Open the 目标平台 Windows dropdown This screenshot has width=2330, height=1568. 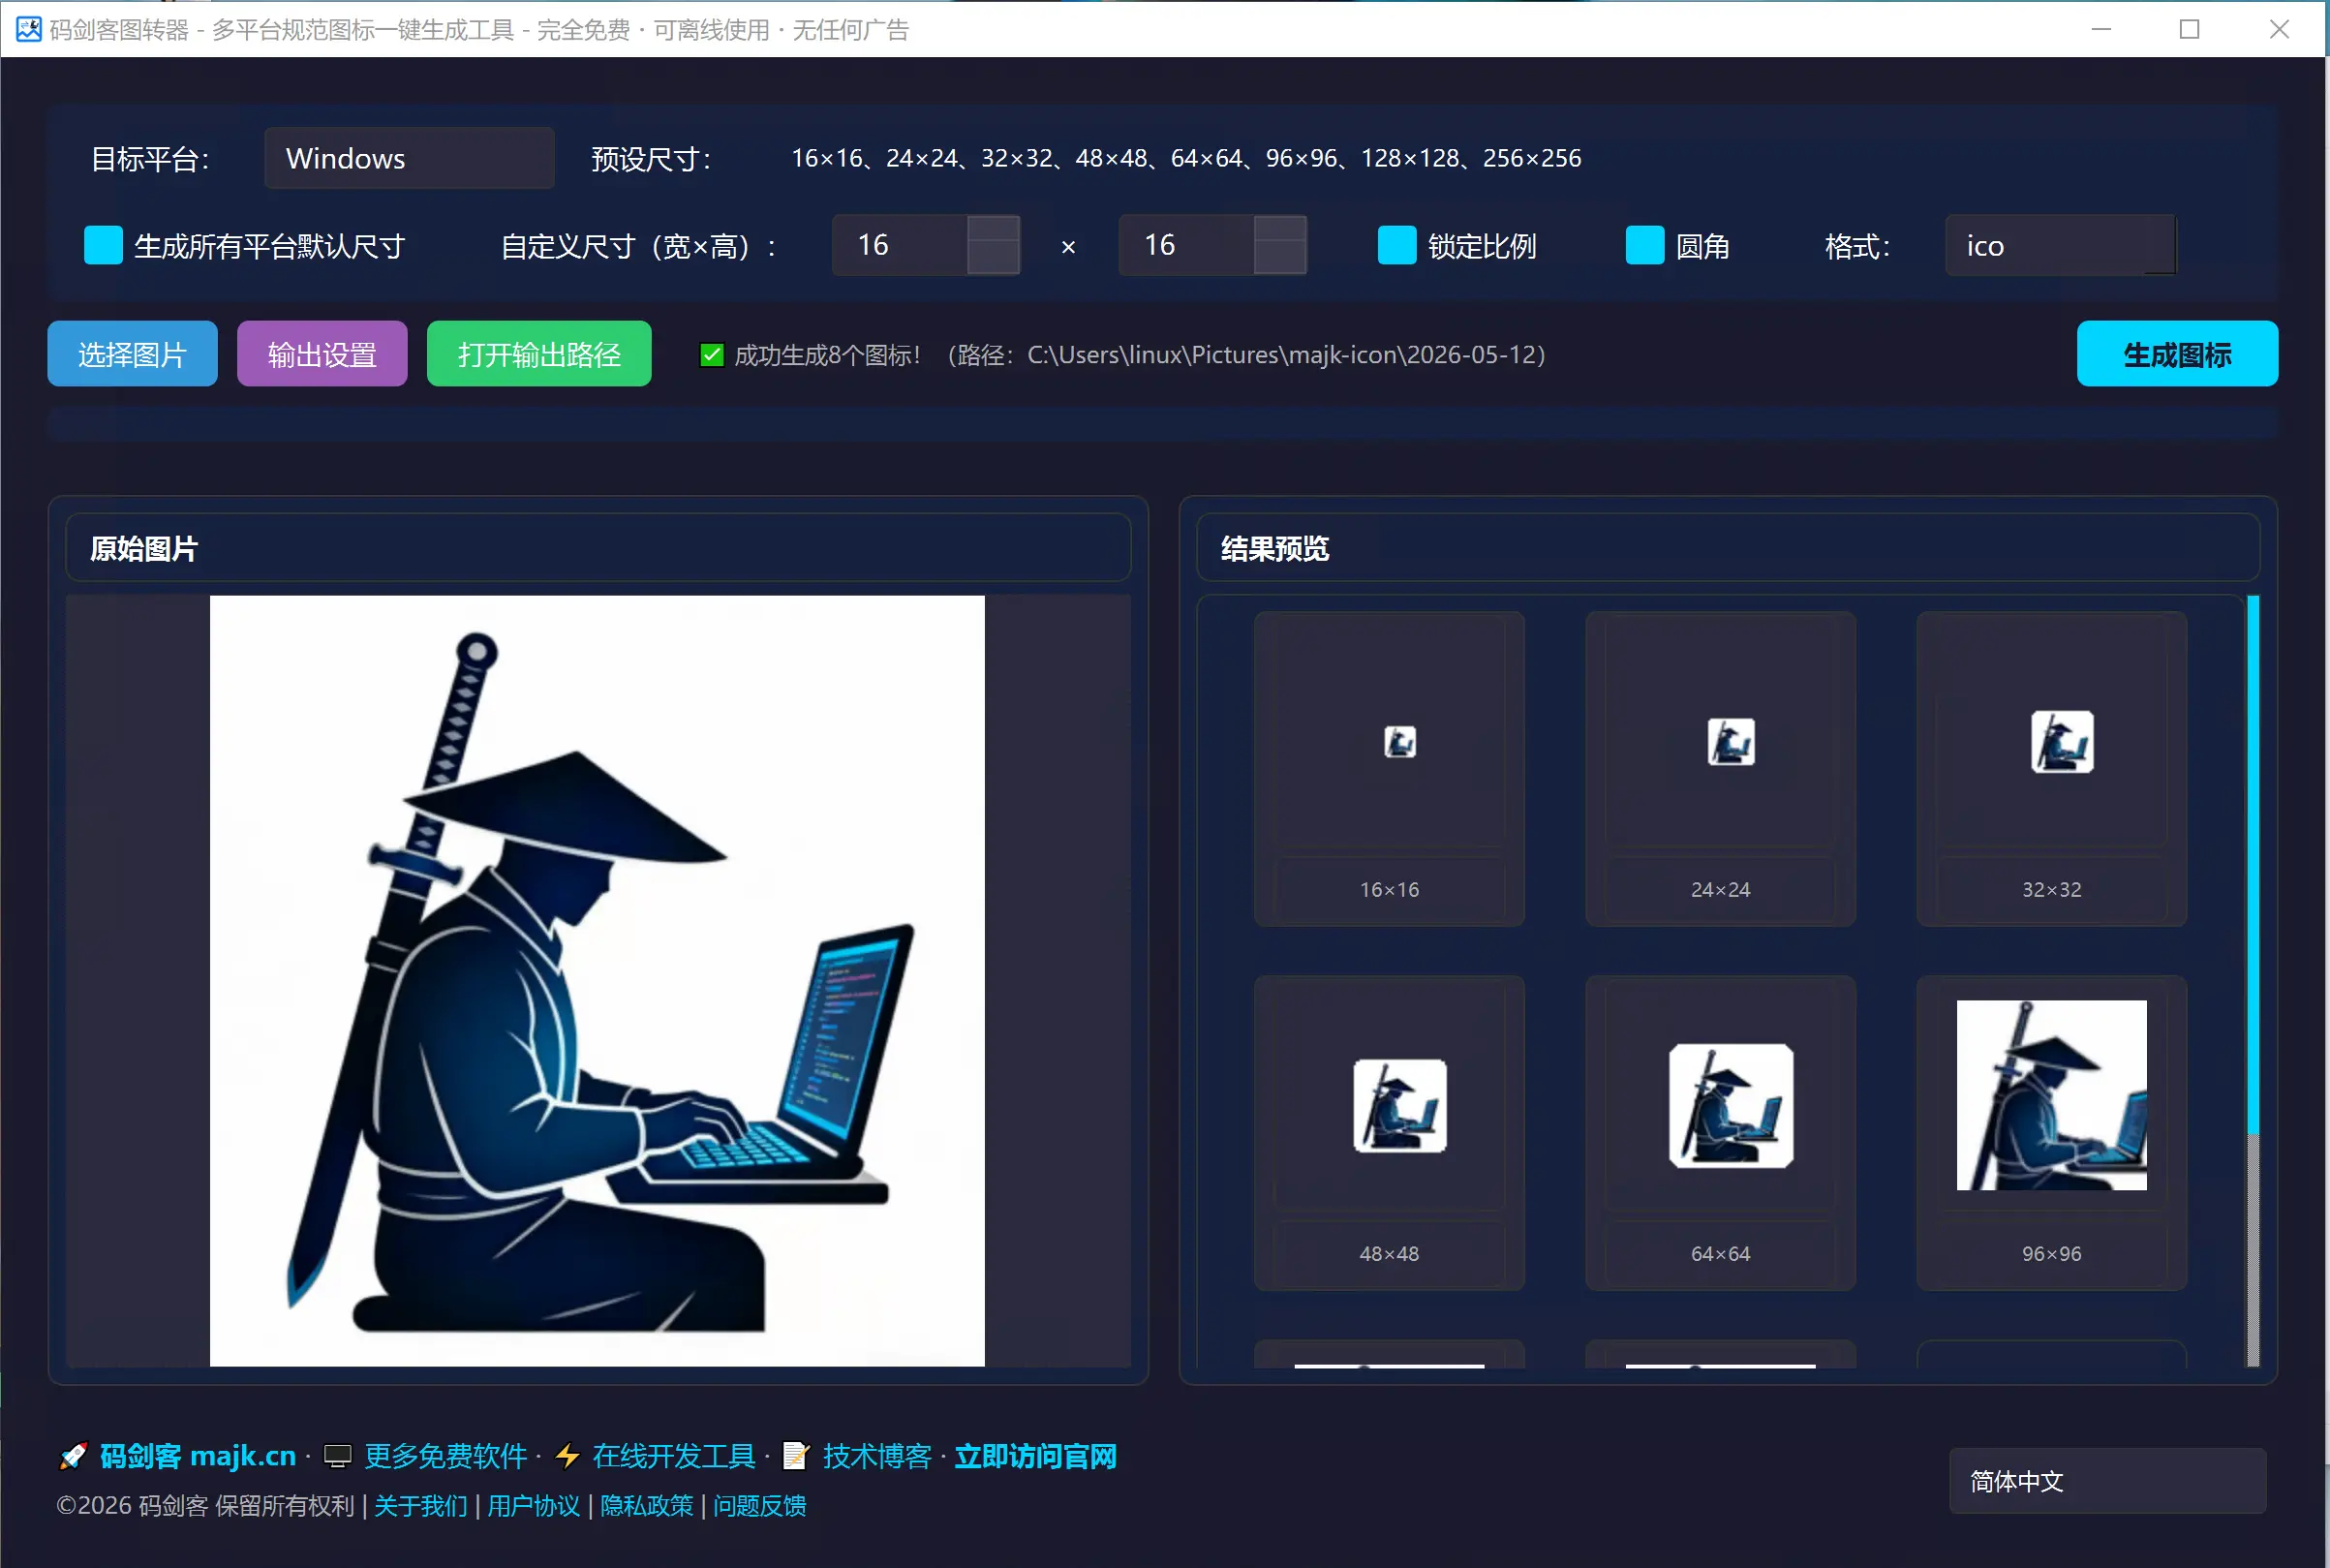click(409, 158)
